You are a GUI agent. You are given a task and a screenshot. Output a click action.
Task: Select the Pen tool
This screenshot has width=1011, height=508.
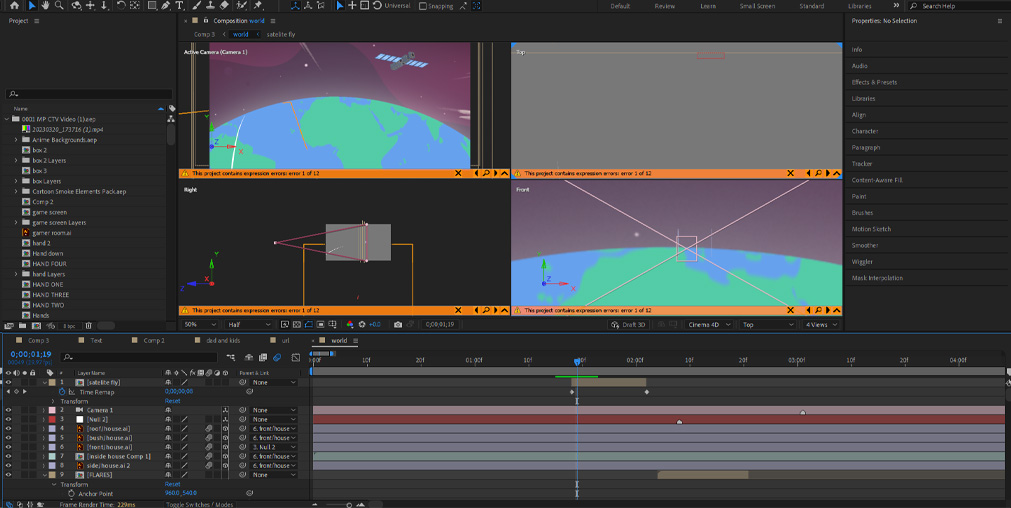[x=165, y=6]
